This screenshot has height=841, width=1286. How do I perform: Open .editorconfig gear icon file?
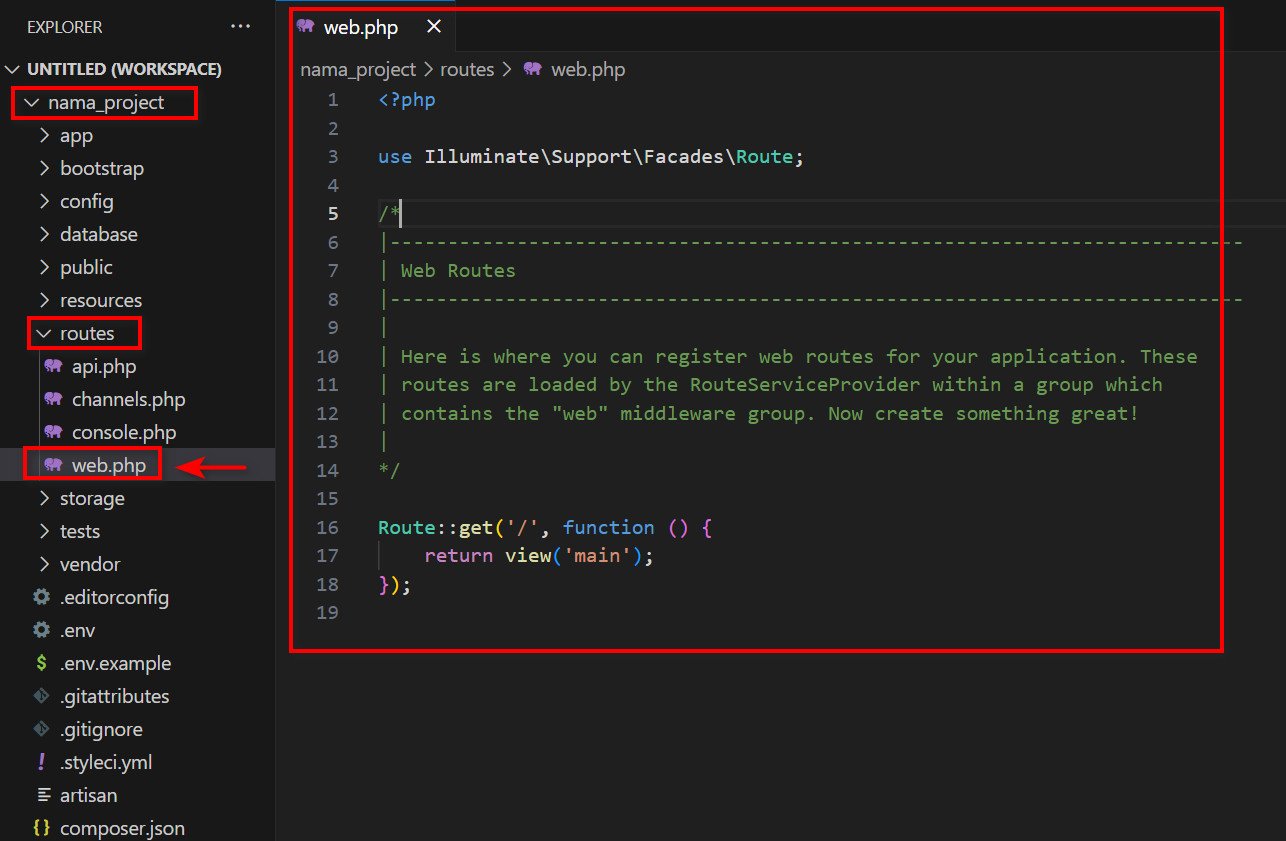(x=41, y=597)
